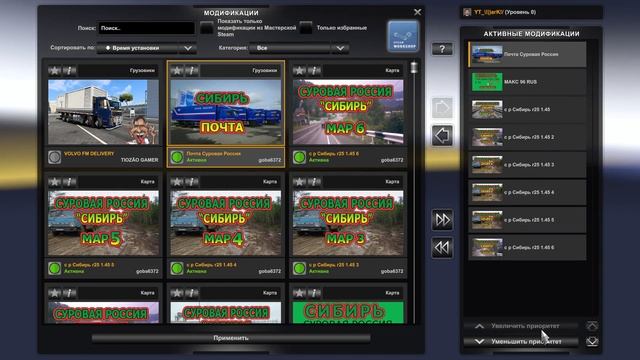Click VOLVO FM DELIVERY mod title
The image size is (640, 360).
pos(89,153)
